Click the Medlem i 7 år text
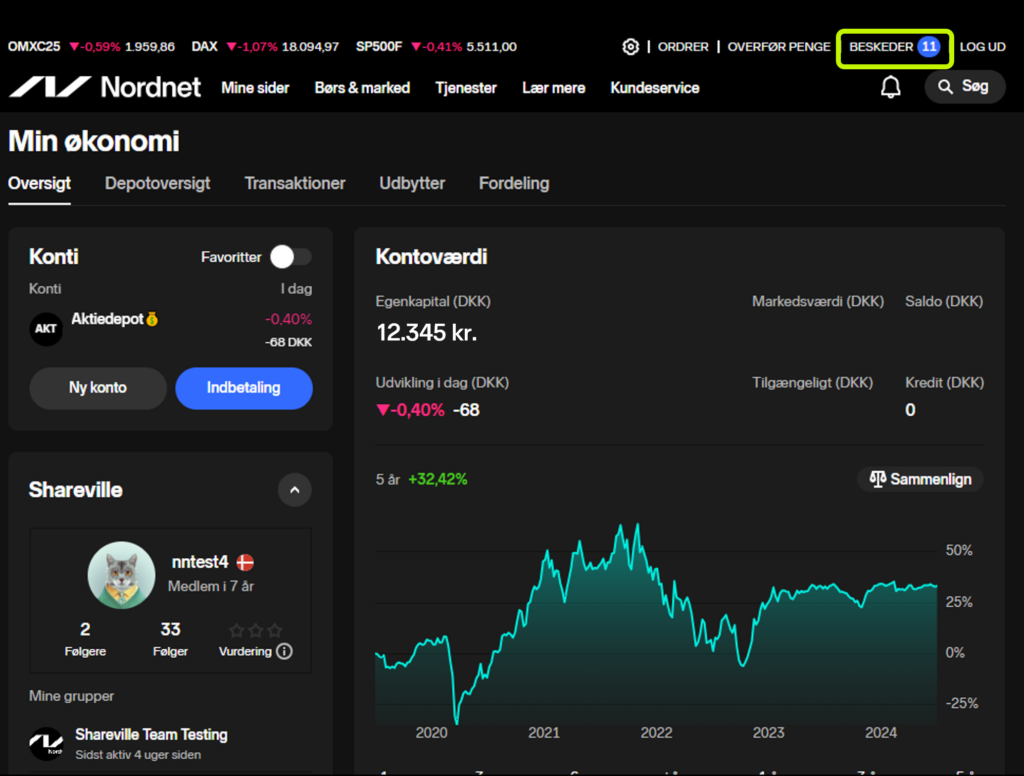The height and width of the screenshot is (776, 1024). [x=211, y=587]
